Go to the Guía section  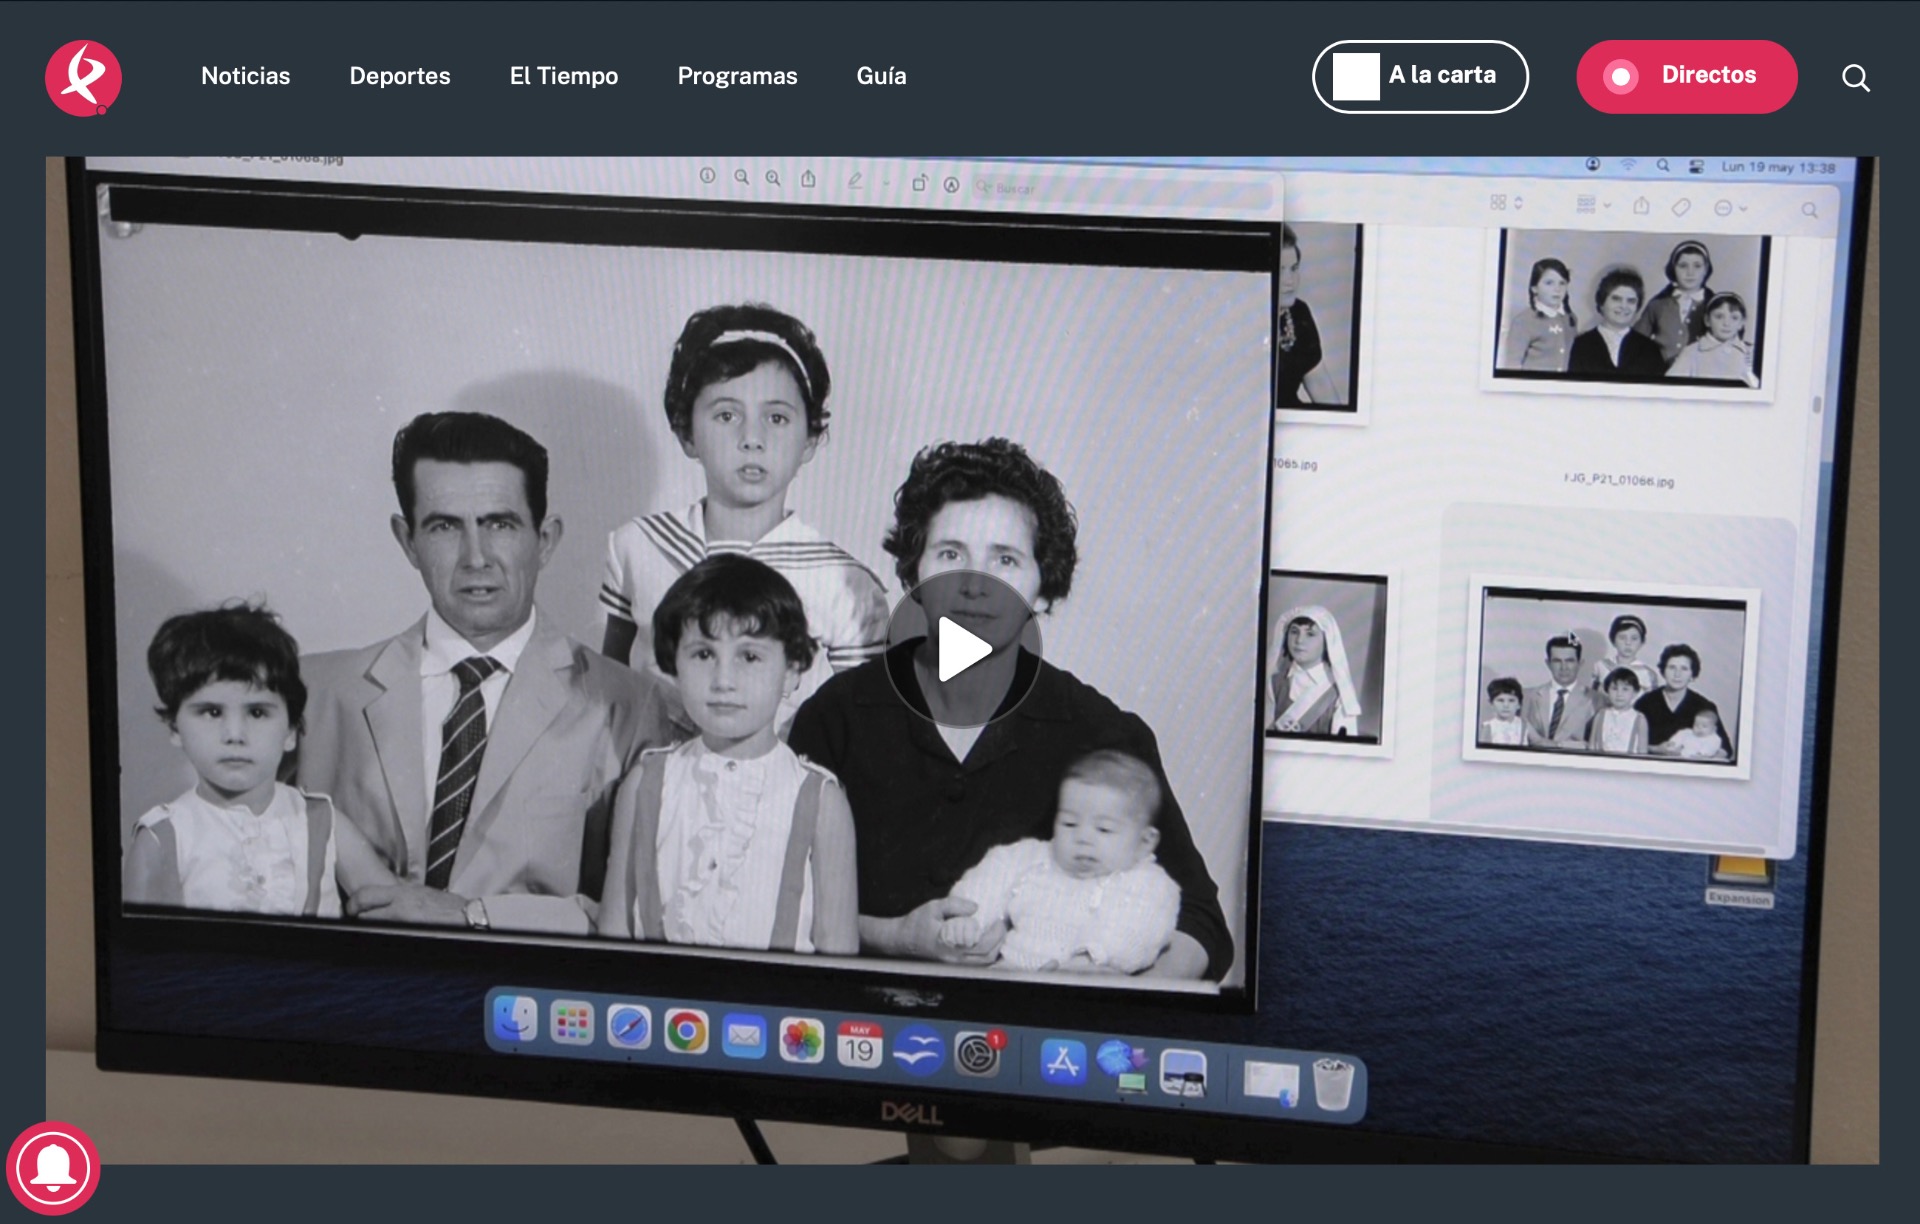(881, 76)
